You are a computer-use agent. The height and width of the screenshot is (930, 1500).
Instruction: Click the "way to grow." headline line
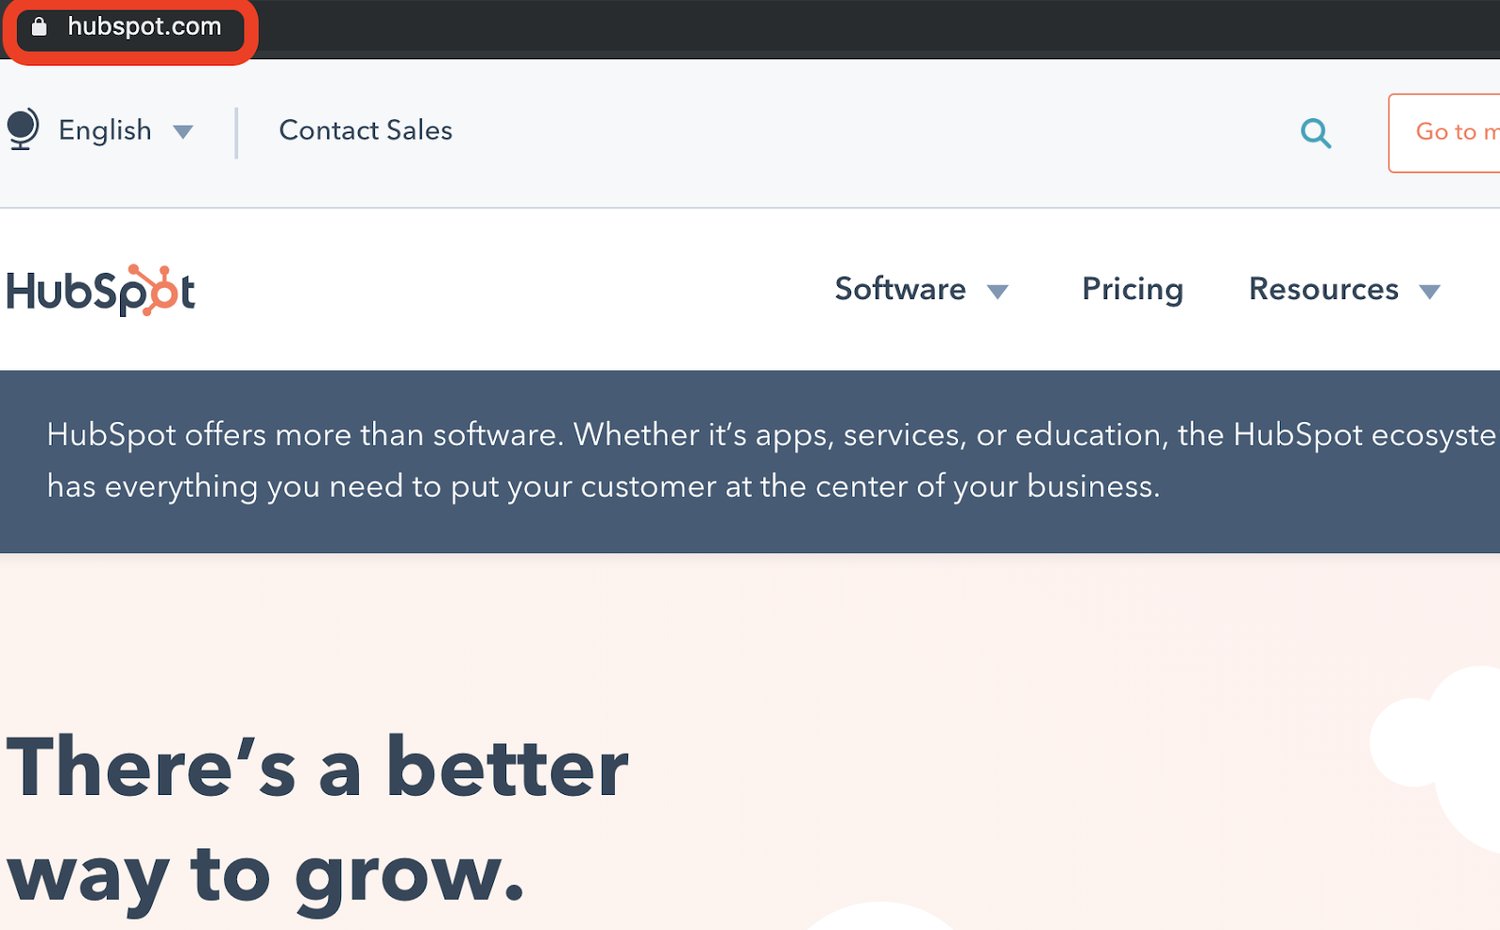pyautogui.click(x=266, y=874)
